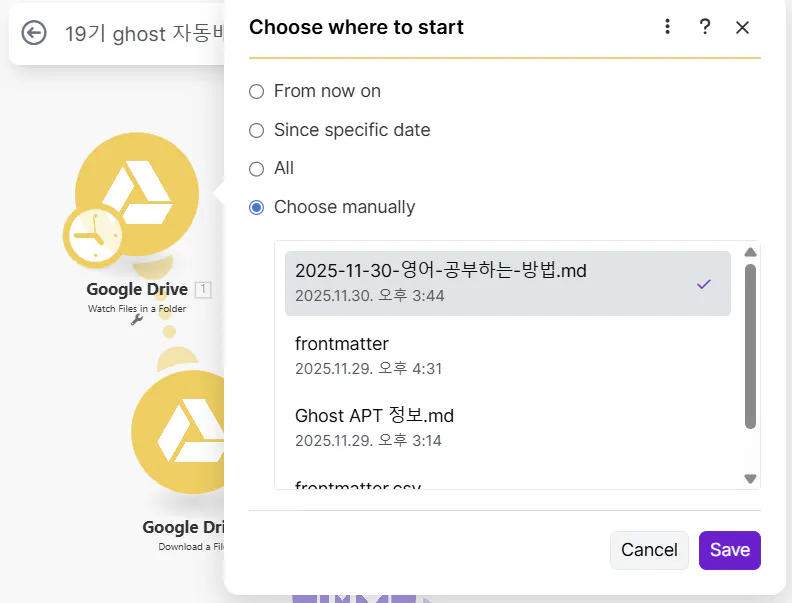Click the back arrow next to scenario name
Screen dimensions: 792x603
[x=34, y=33]
